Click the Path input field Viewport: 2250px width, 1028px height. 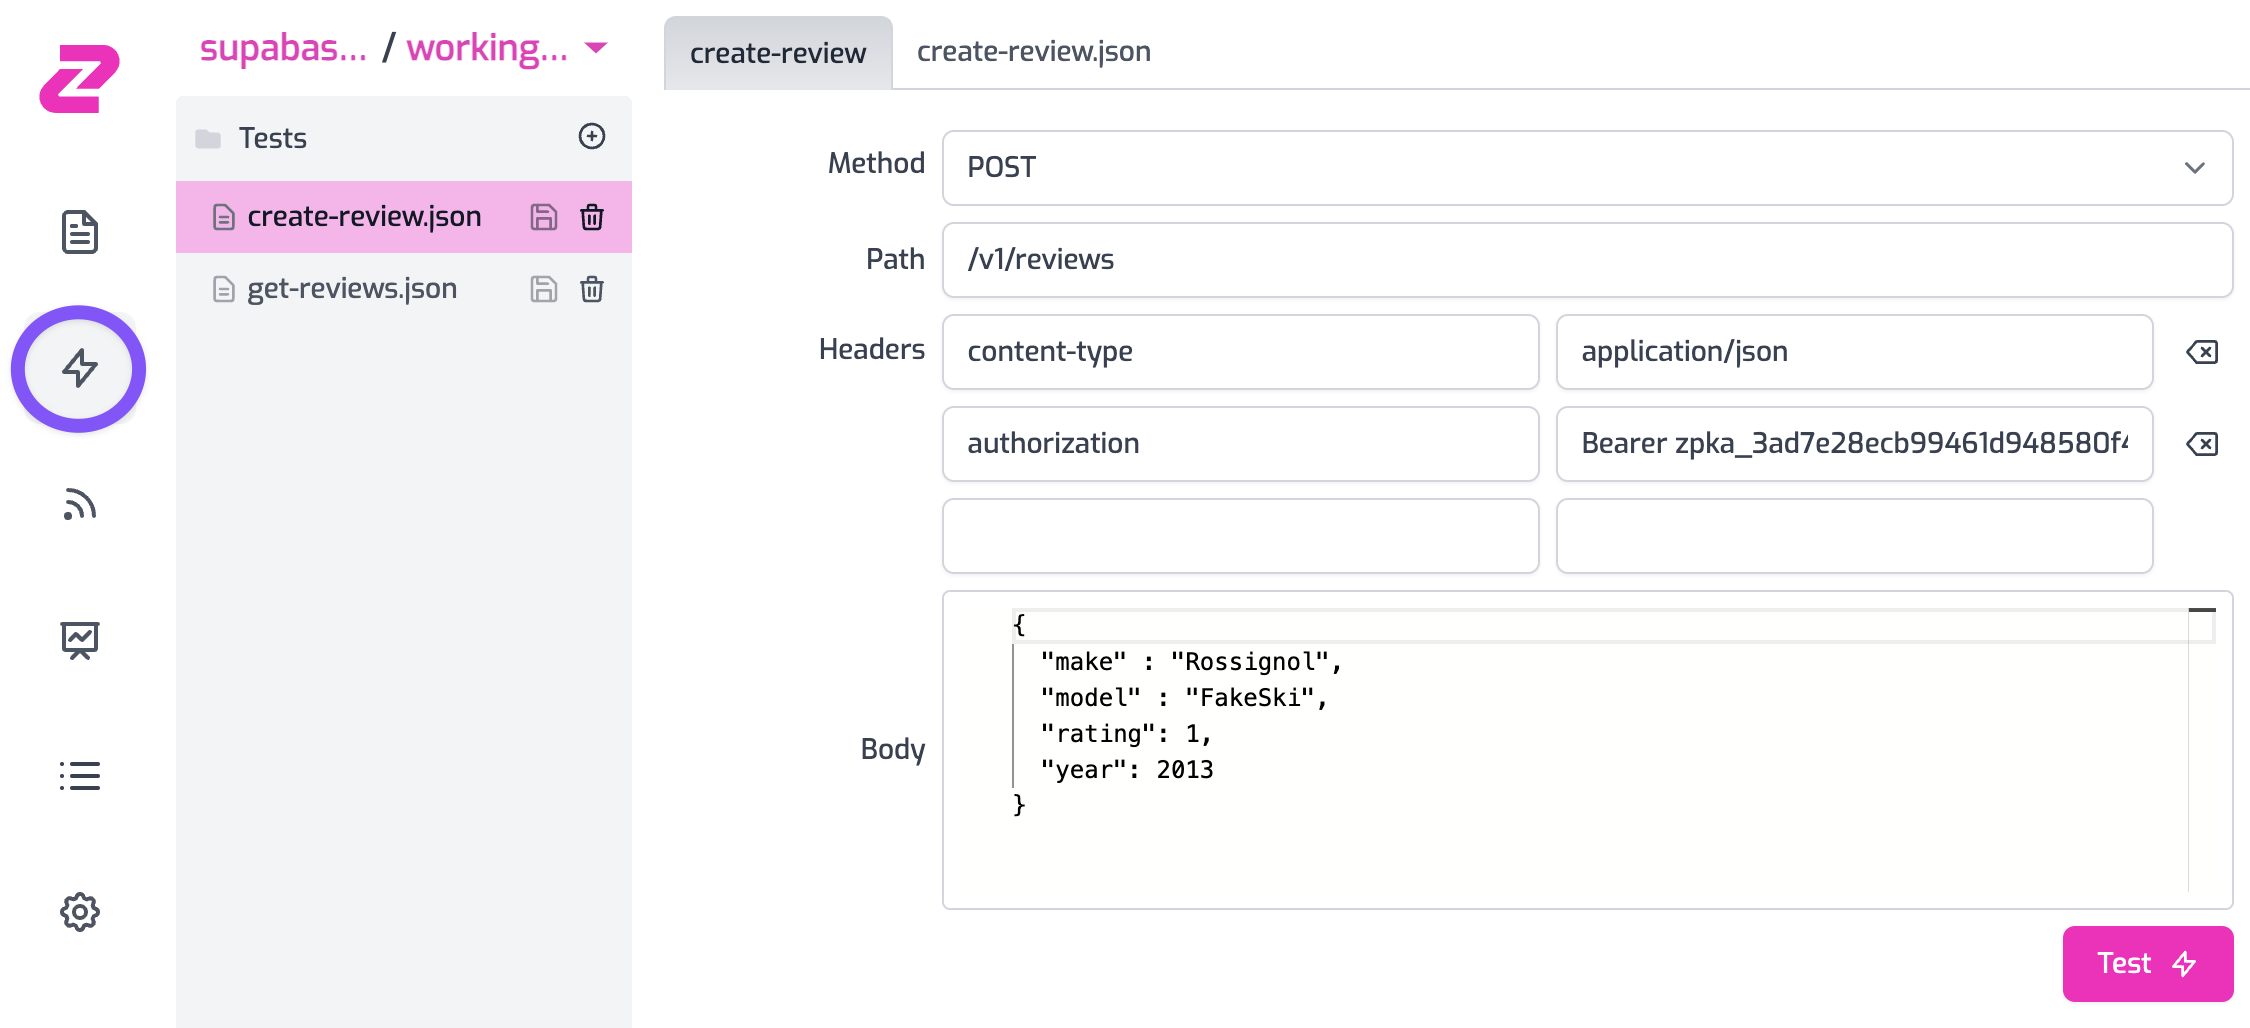pyautogui.click(x=1586, y=260)
